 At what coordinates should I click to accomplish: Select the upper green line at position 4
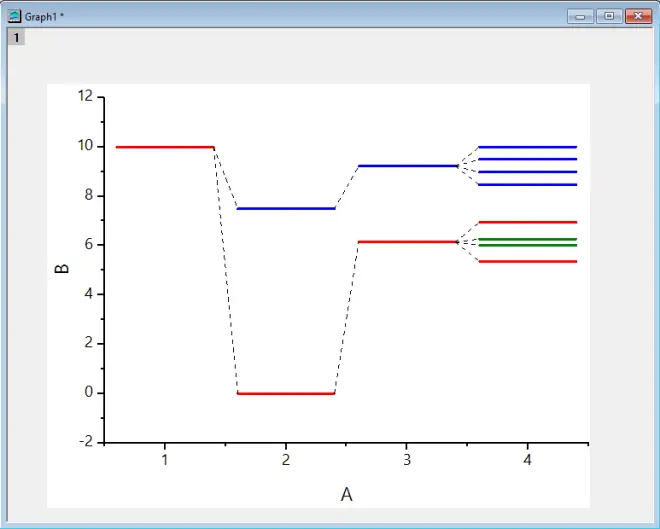tap(528, 239)
